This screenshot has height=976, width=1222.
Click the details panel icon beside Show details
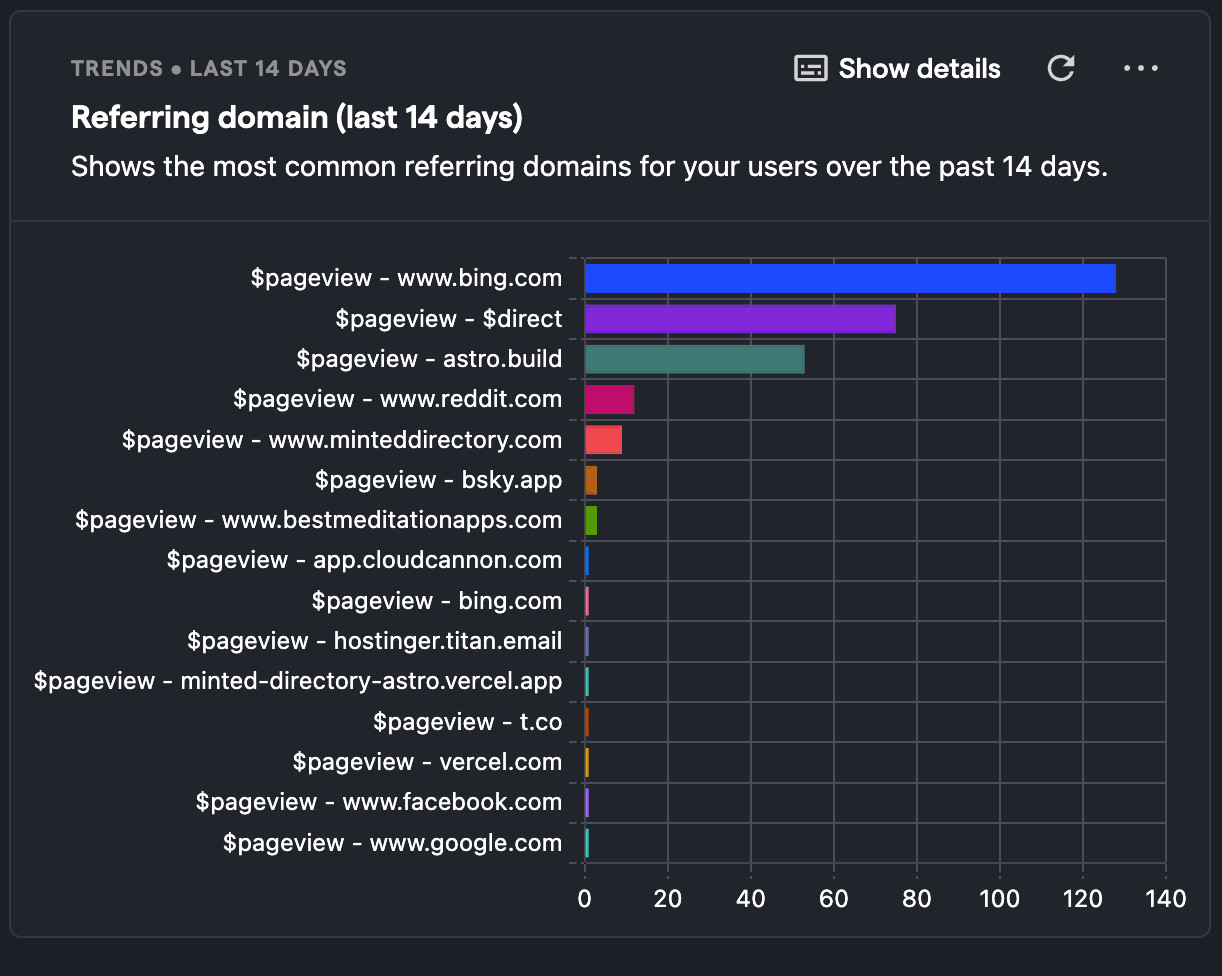point(811,68)
